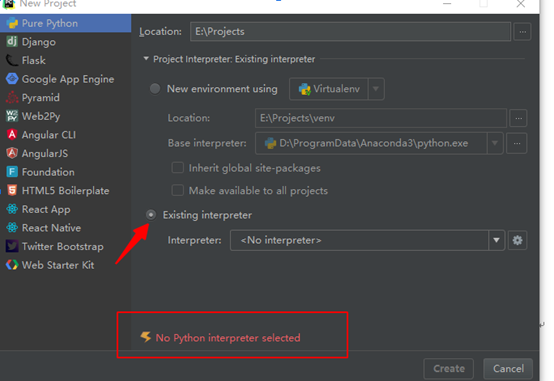Viewport: 554px width, 381px height.
Task: Click the Create button
Action: click(x=449, y=369)
